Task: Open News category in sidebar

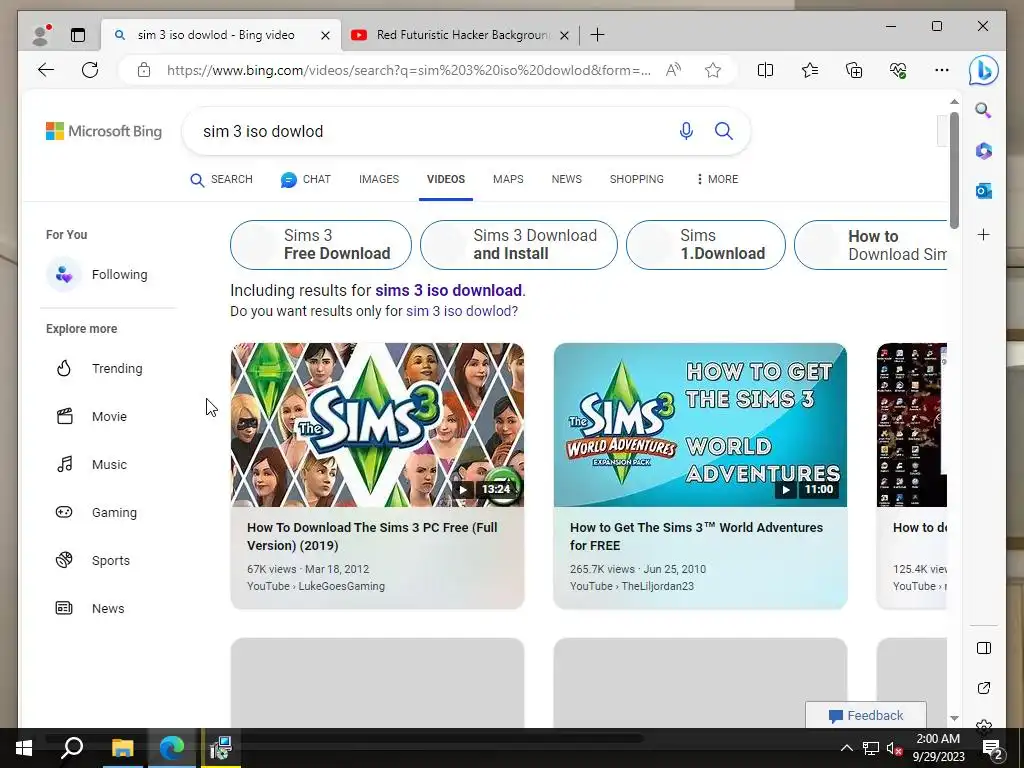Action: click(x=90, y=609)
